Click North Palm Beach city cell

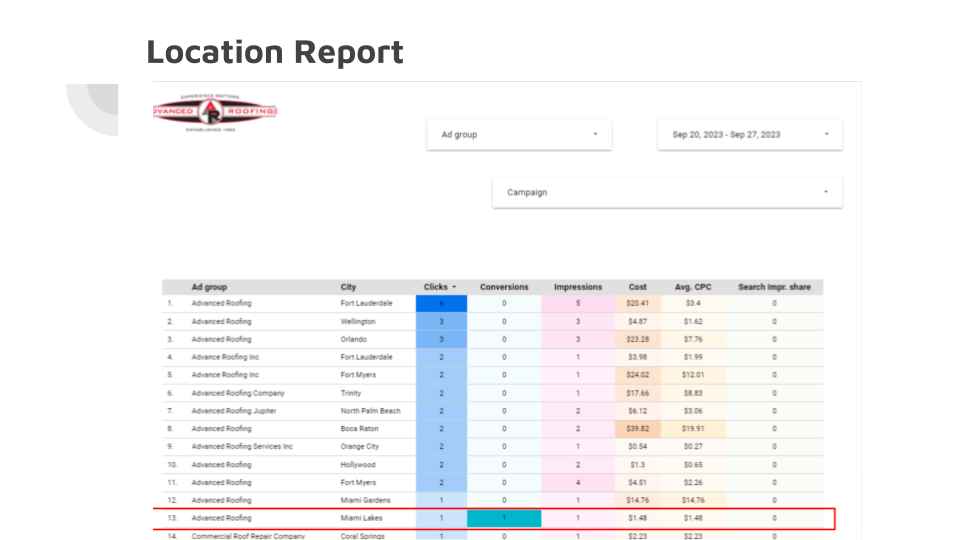370,411
